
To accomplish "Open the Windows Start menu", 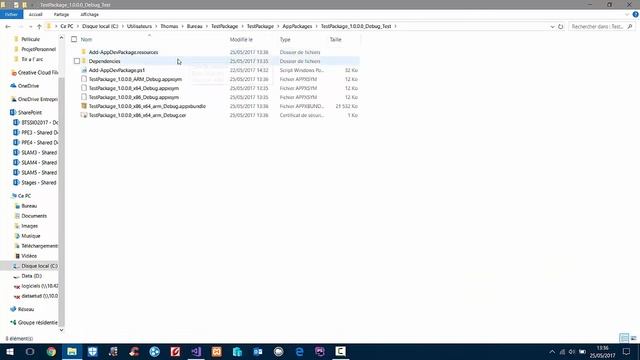I will [9, 351].
